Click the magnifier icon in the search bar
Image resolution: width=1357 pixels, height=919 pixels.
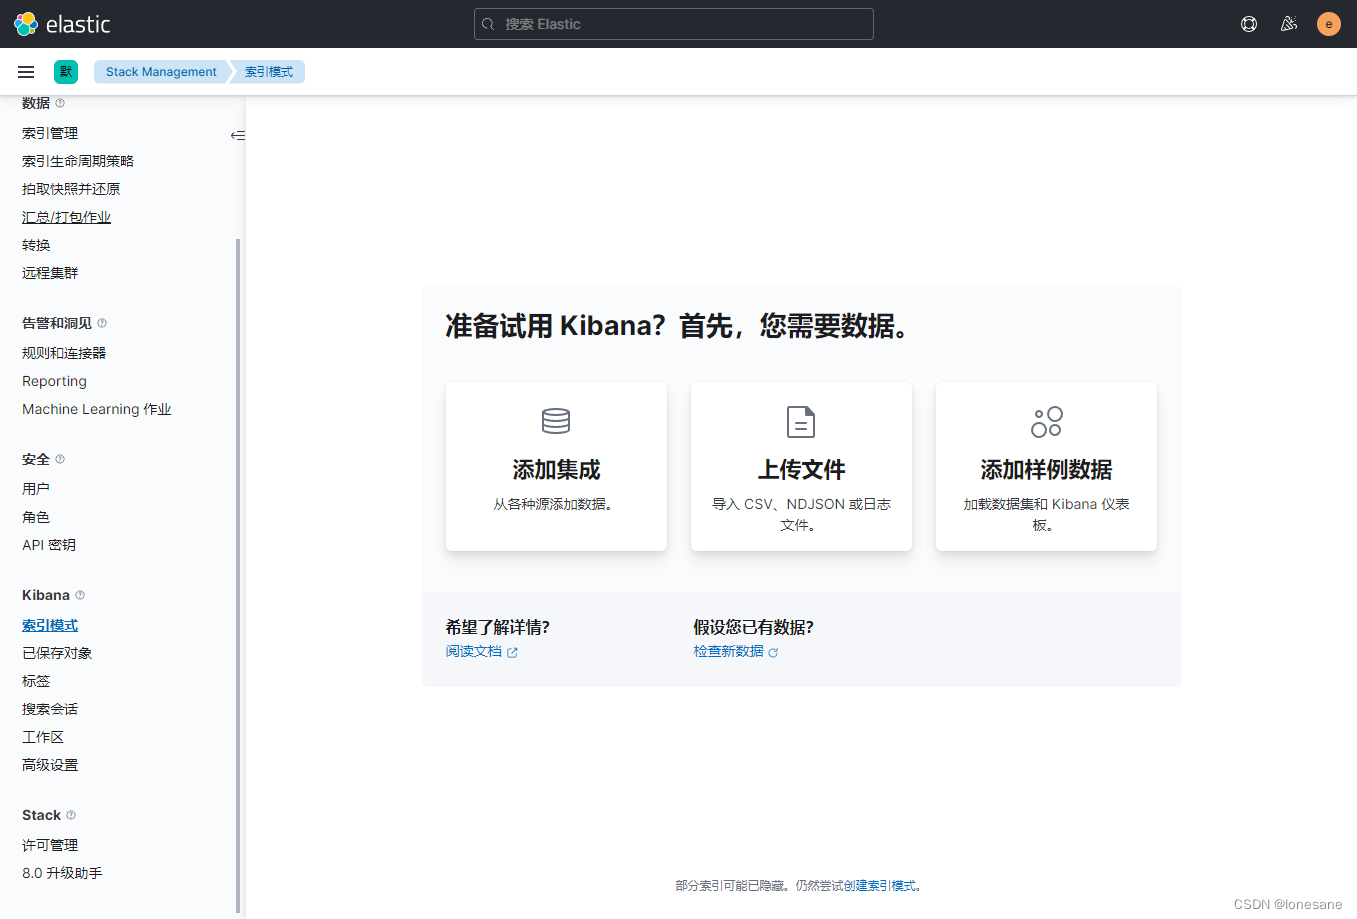(x=488, y=24)
